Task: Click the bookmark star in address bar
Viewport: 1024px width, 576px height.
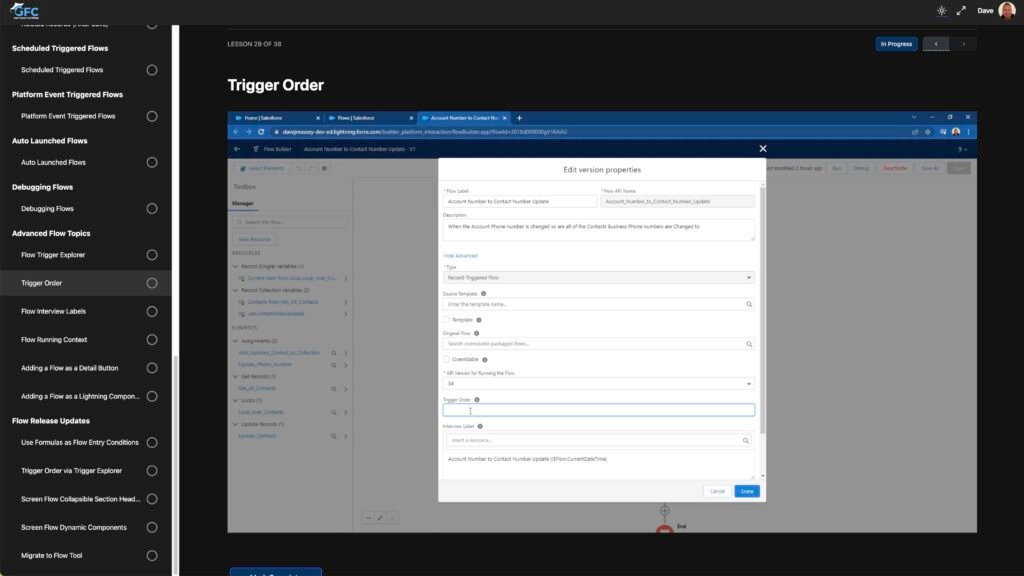Action: click(x=927, y=132)
